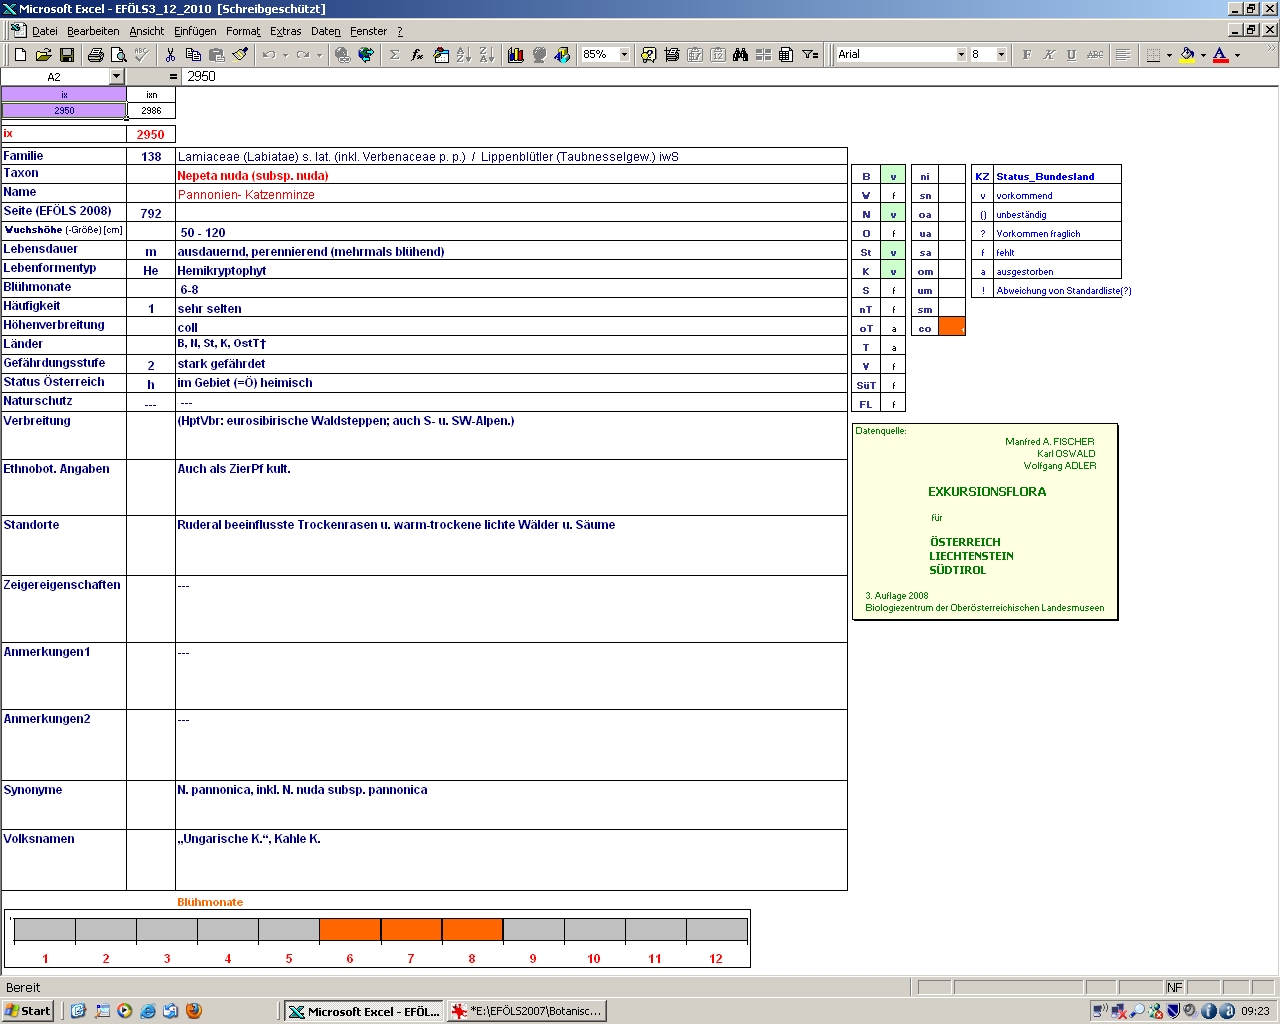Click the orange month 6 bar in Blühmonate
This screenshot has height=1024, width=1280.
(x=350, y=930)
